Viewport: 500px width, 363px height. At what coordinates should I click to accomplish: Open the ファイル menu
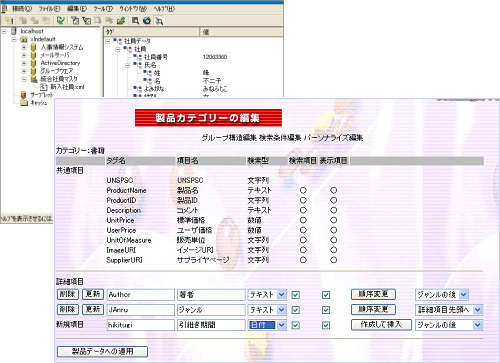tap(49, 9)
